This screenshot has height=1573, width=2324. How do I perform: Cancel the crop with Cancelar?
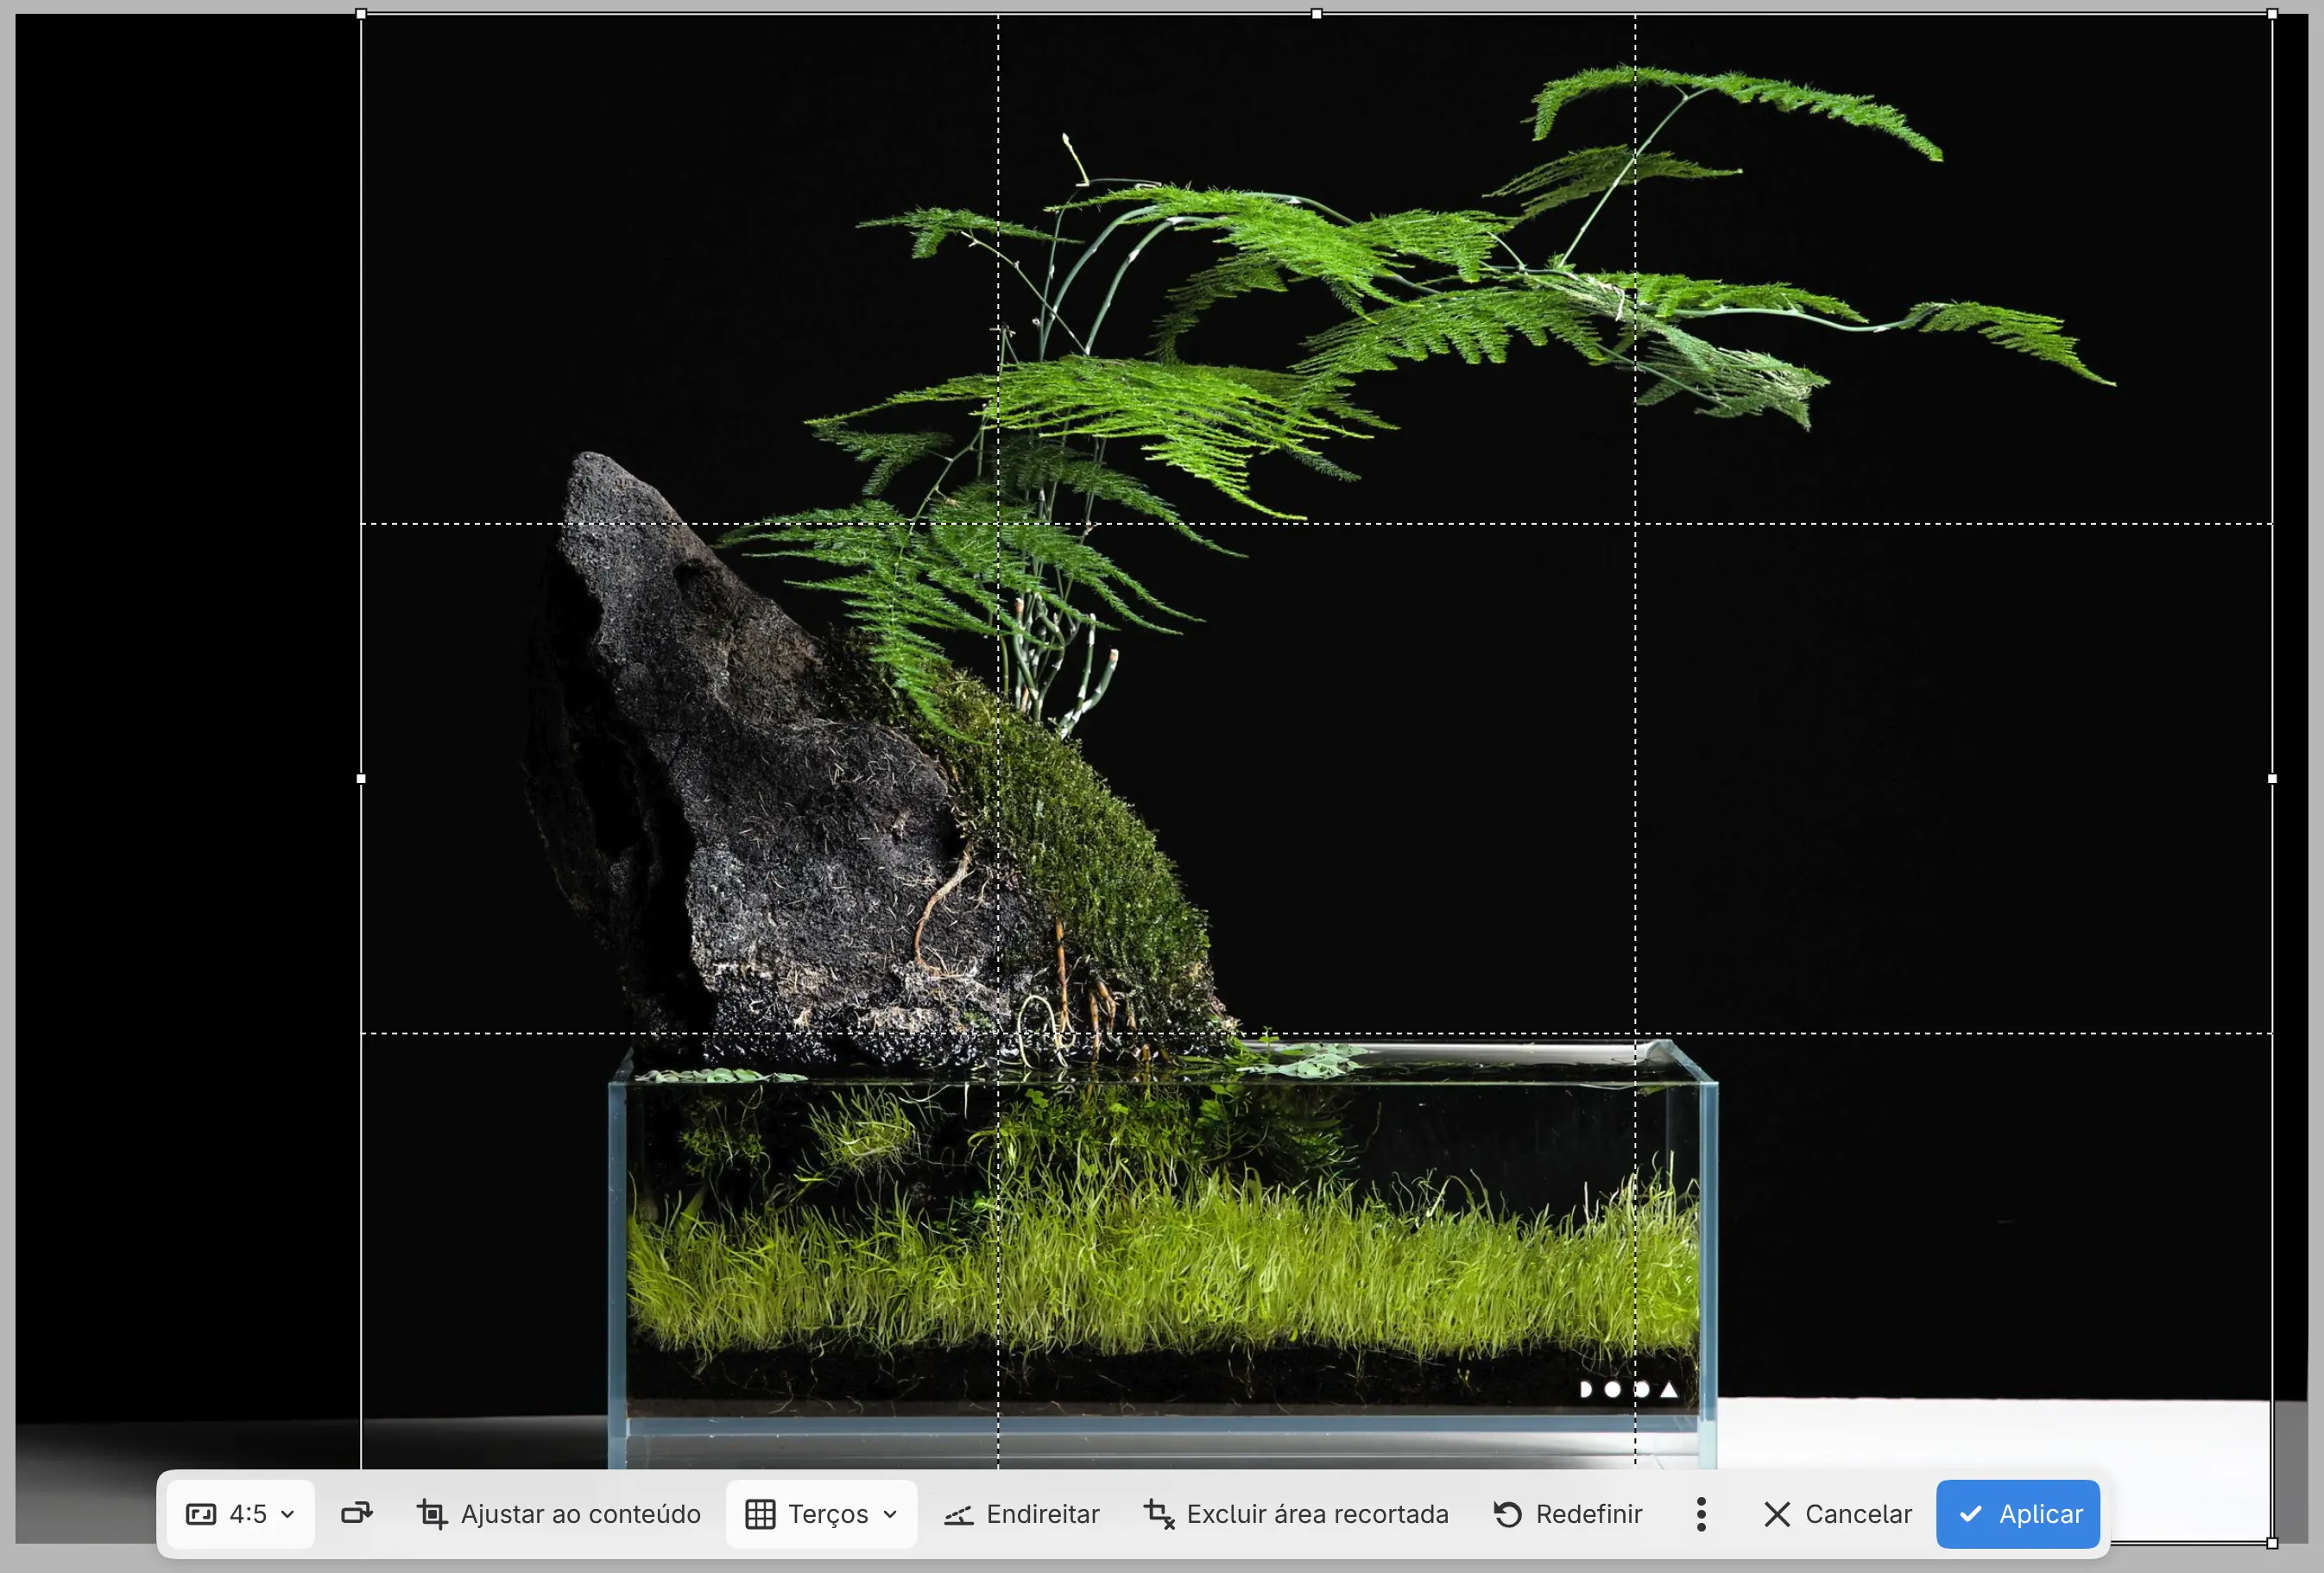pyautogui.click(x=1837, y=1514)
